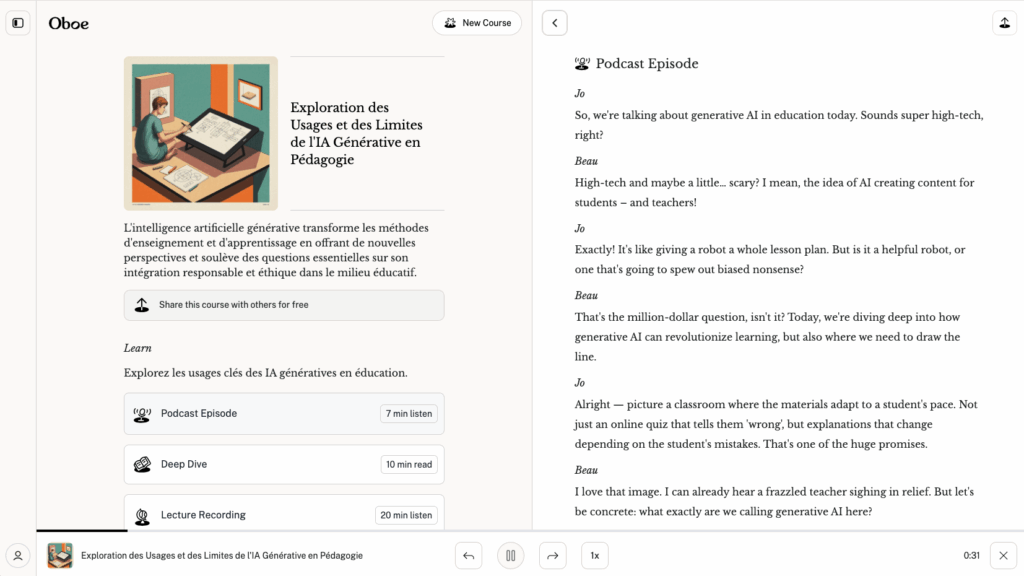Change the 1x playback speed
This screenshot has height=576, width=1024.
(x=594, y=555)
